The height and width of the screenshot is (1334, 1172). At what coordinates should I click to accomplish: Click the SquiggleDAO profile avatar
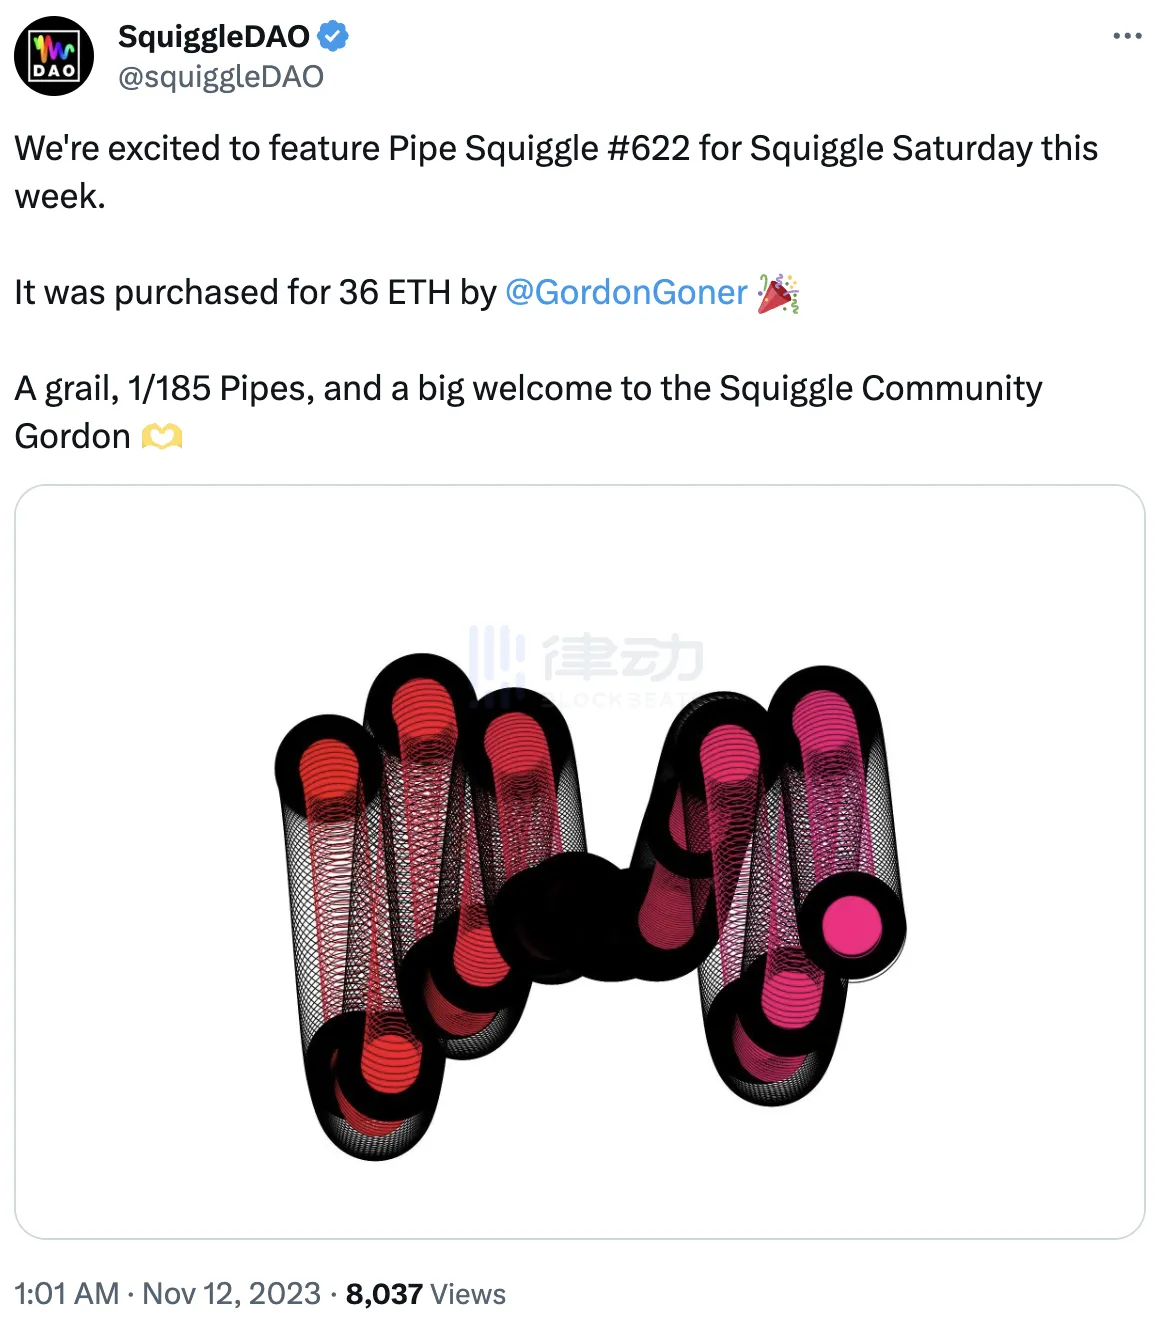[54, 56]
